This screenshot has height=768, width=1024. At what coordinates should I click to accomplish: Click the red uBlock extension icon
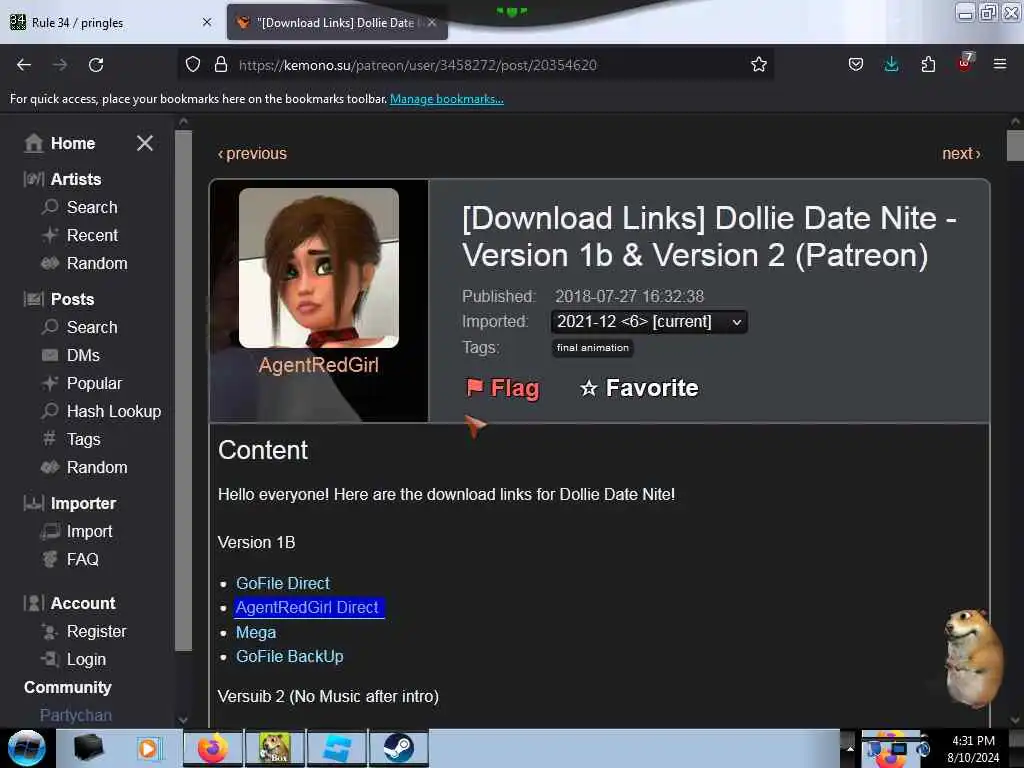[965, 63]
